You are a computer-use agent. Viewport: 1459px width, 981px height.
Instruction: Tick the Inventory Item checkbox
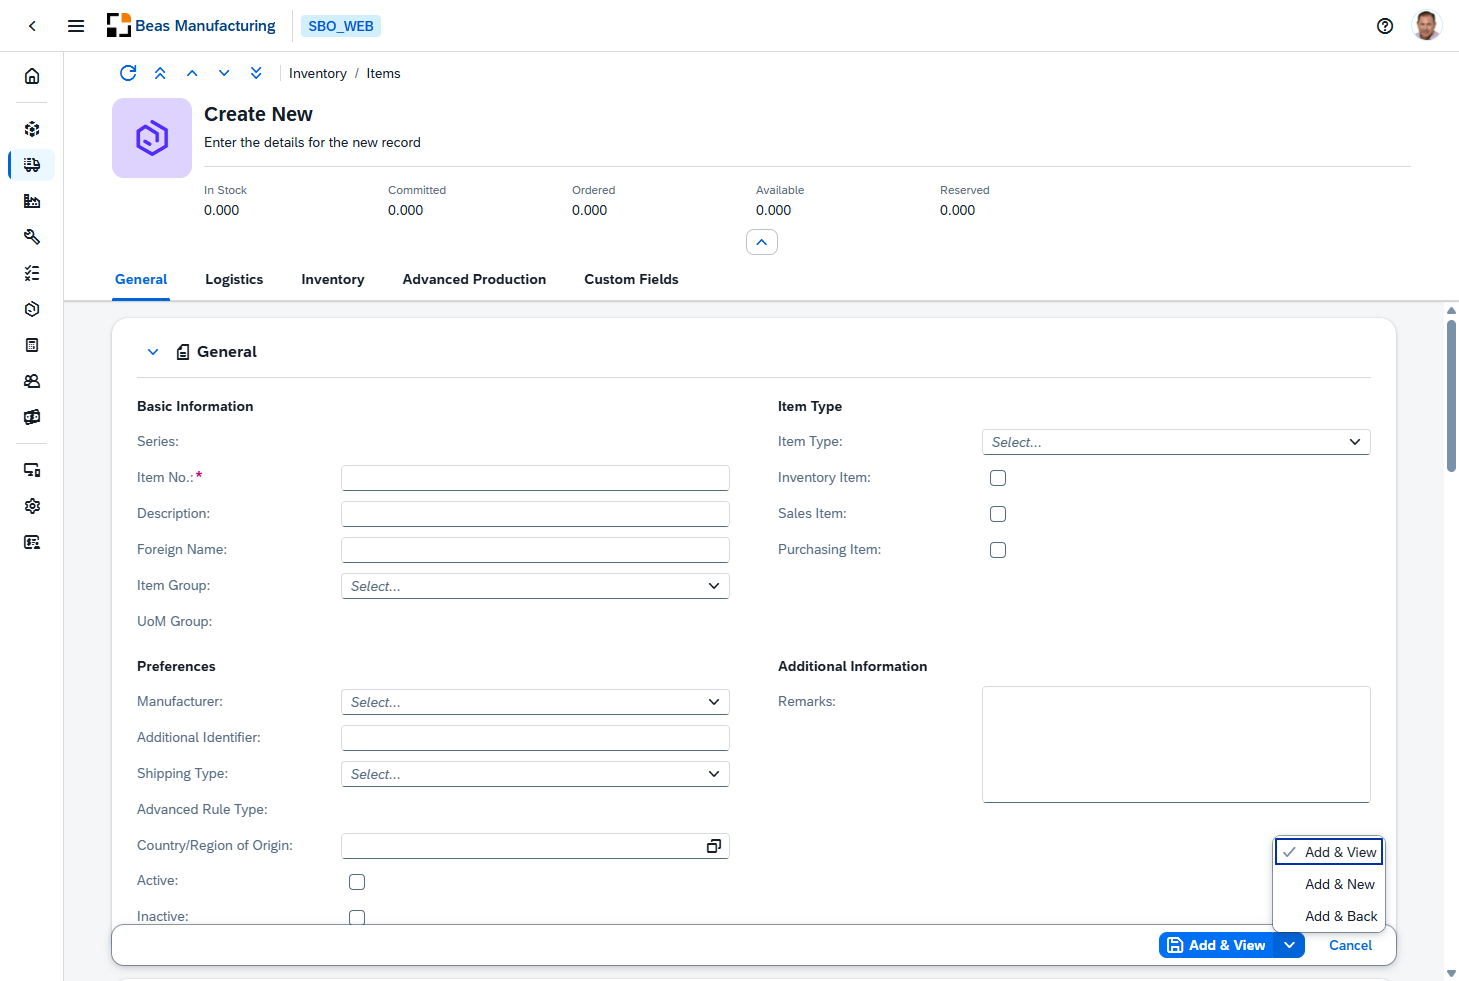pyautogui.click(x=998, y=478)
